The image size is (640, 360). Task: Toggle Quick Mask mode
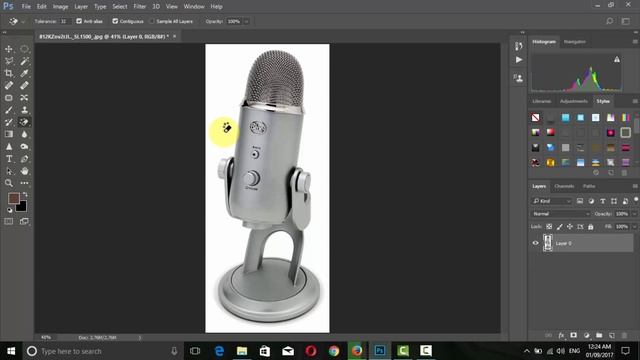pos(9,221)
